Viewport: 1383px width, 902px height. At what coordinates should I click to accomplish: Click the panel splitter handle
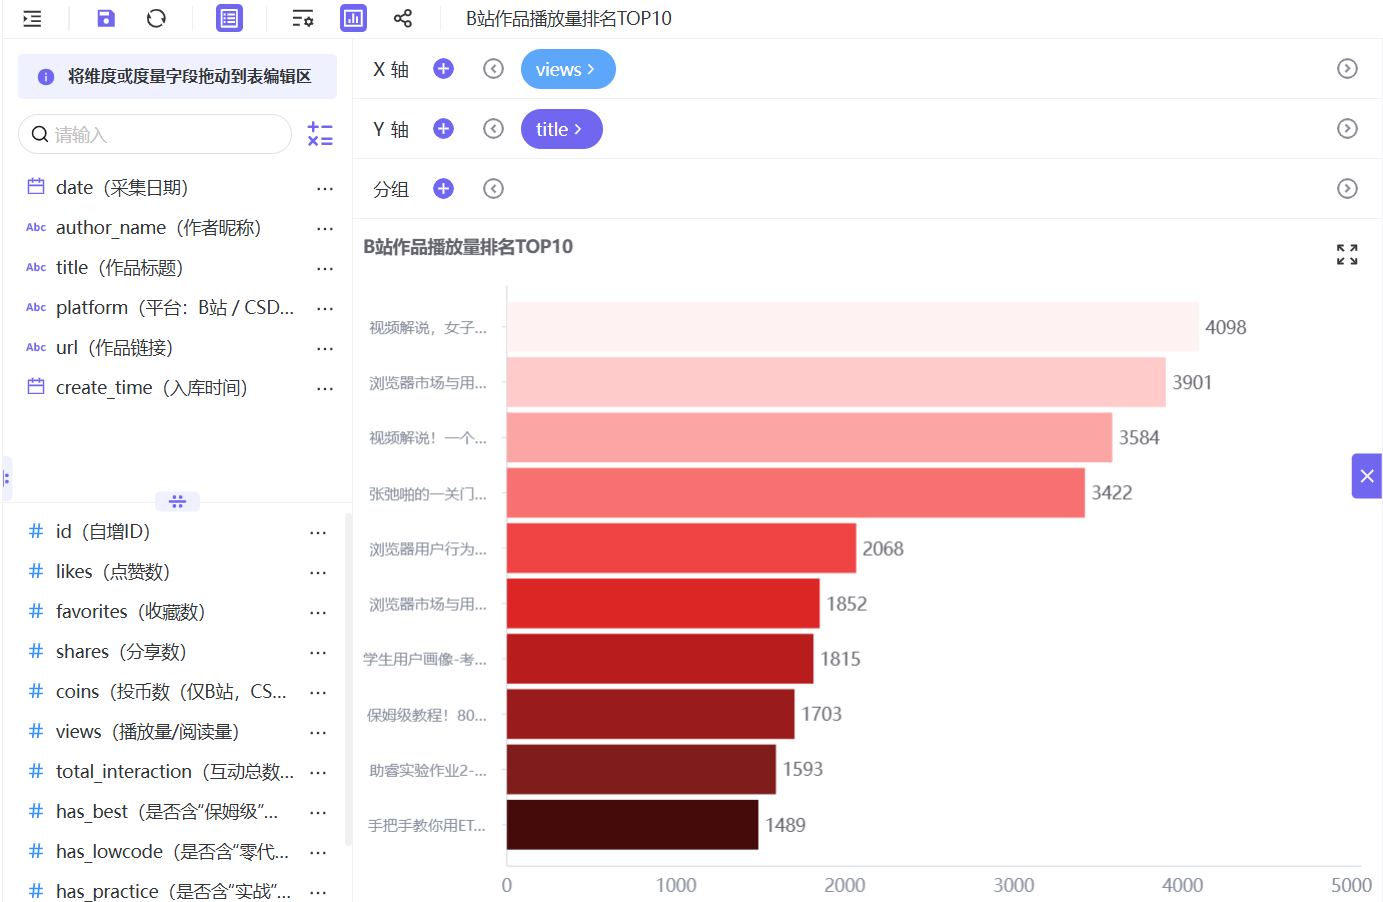(177, 501)
